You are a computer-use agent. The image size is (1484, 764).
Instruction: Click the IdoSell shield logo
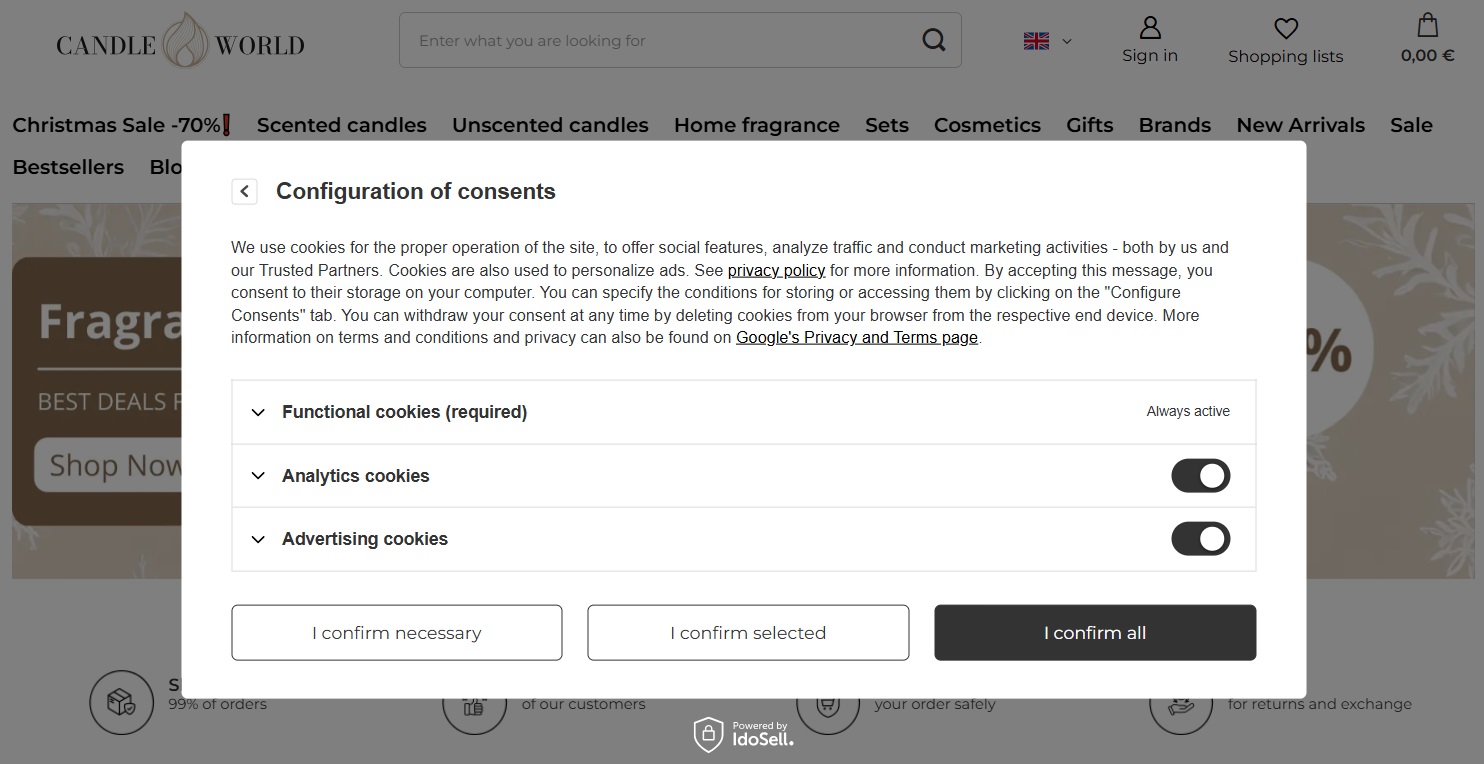709,734
